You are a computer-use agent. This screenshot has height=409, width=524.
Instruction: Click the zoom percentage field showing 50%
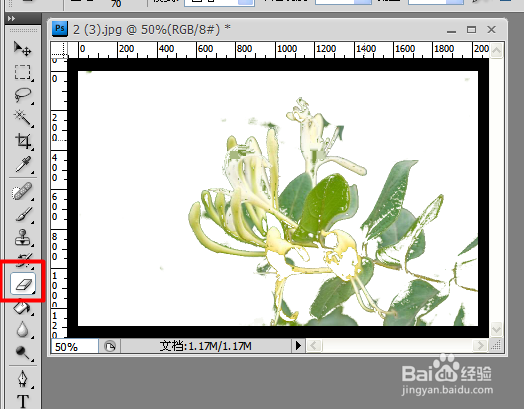click(75, 347)
